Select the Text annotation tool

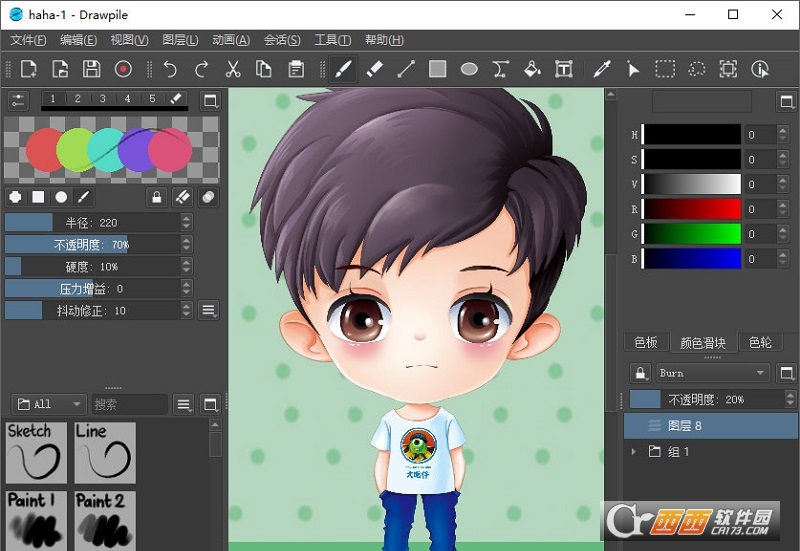(x=564, y=69)
